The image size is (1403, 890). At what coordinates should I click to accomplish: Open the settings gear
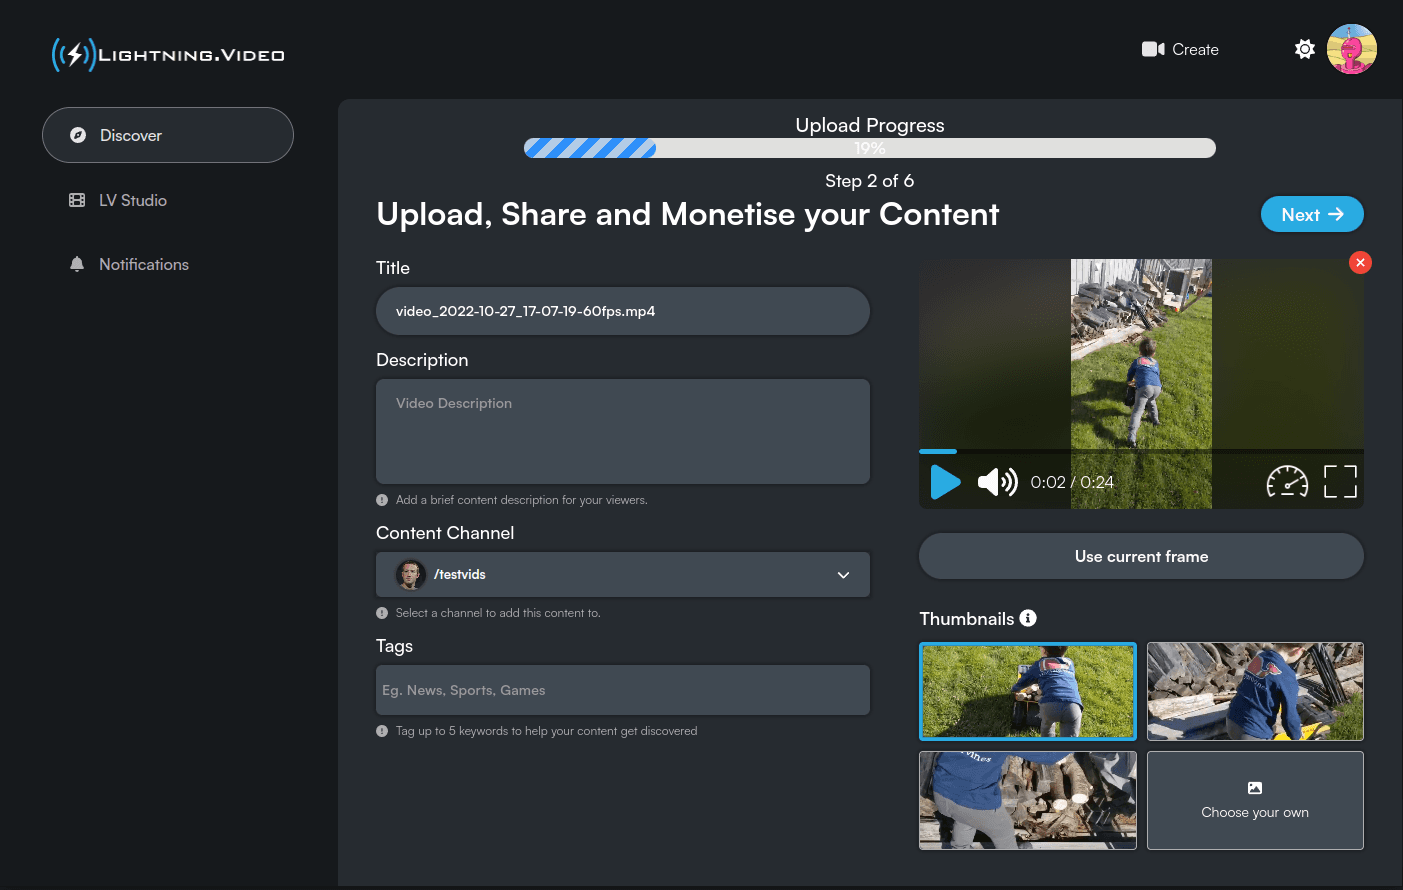click(1304, 48)
